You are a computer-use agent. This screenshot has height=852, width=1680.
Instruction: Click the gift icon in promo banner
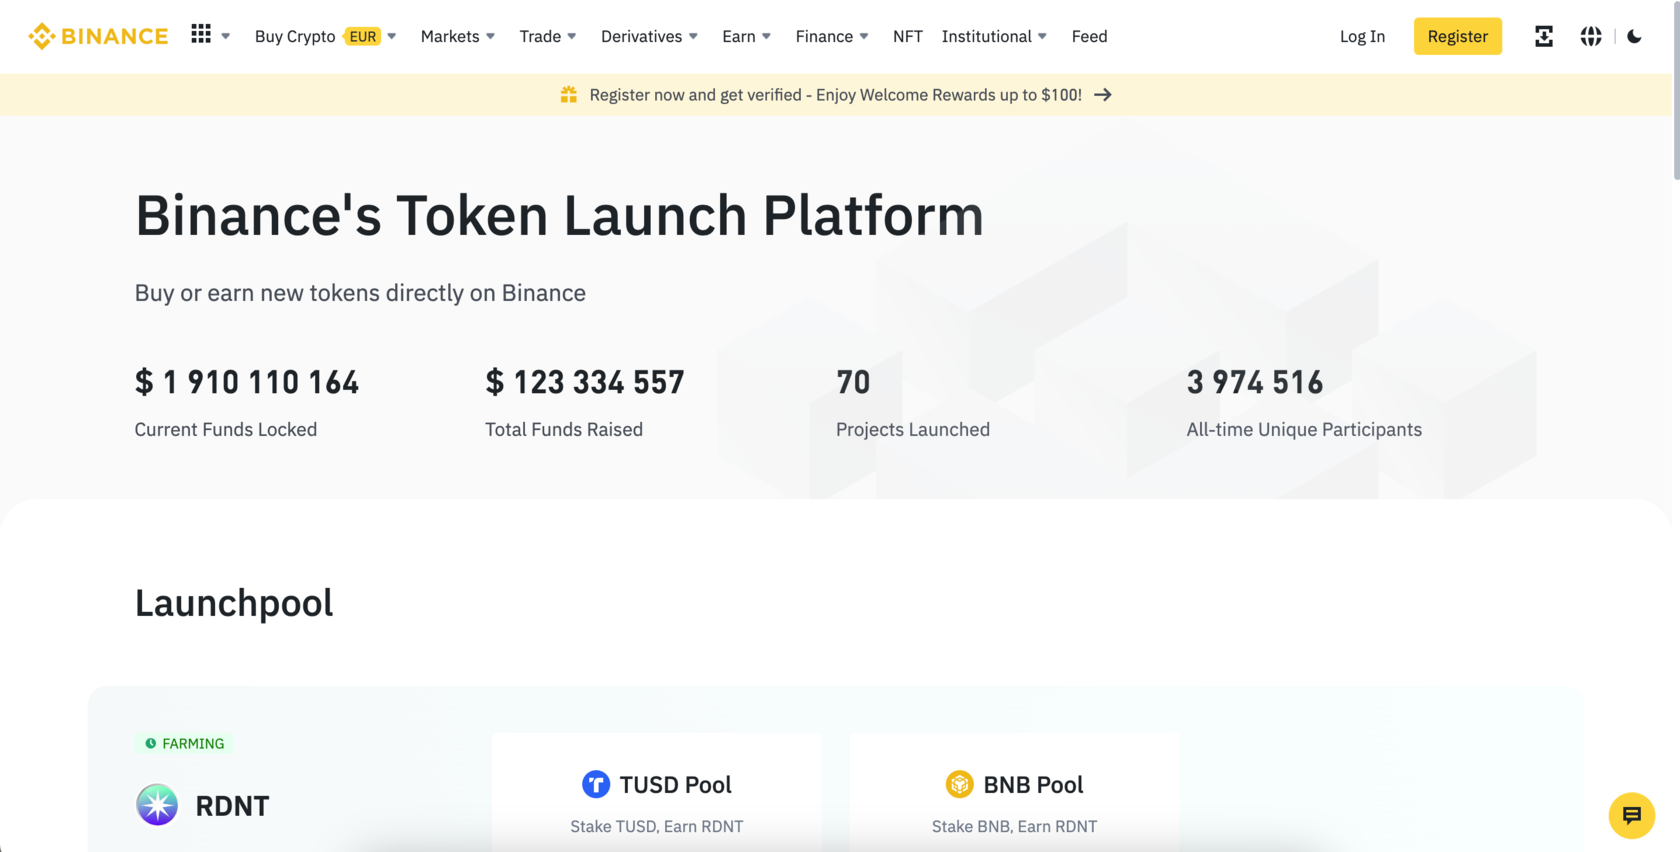pos(568,94)
